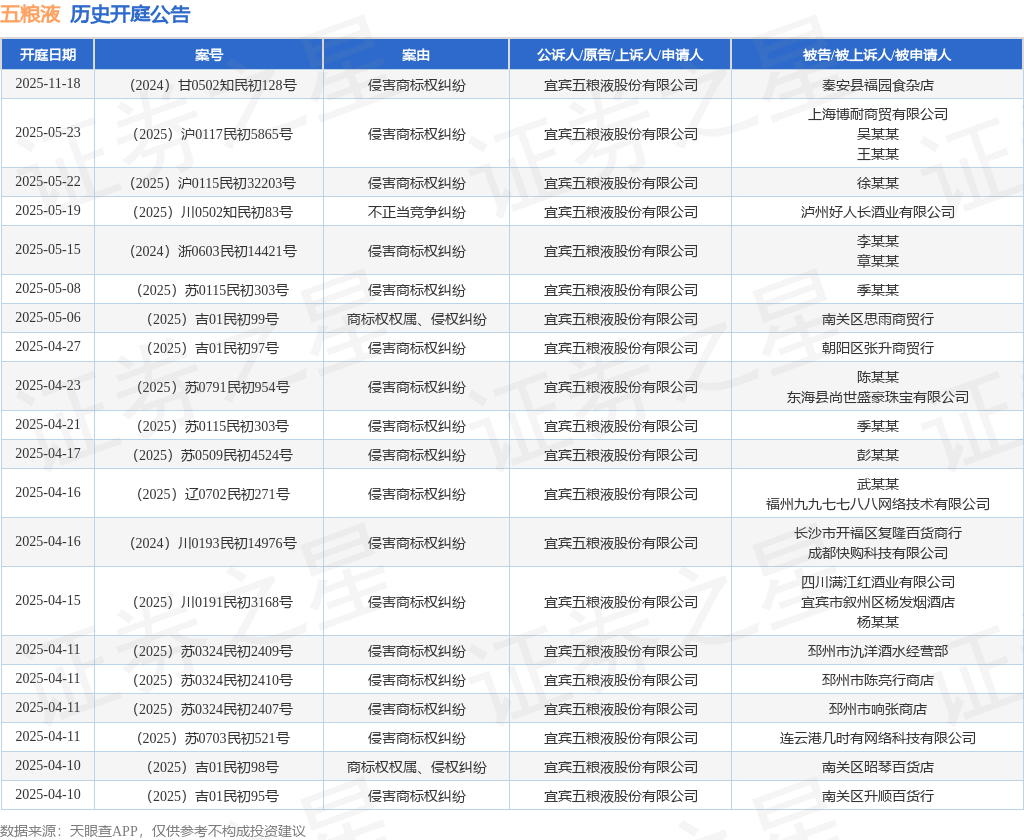Click case number (2025)苏0324民初2409号
This screenshot has height=840, width=1024.
coord(213,651)
